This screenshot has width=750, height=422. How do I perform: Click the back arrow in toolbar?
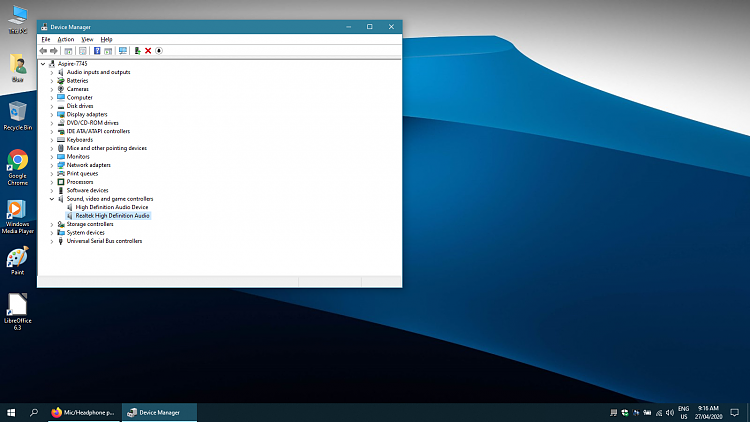pos(44,51)
